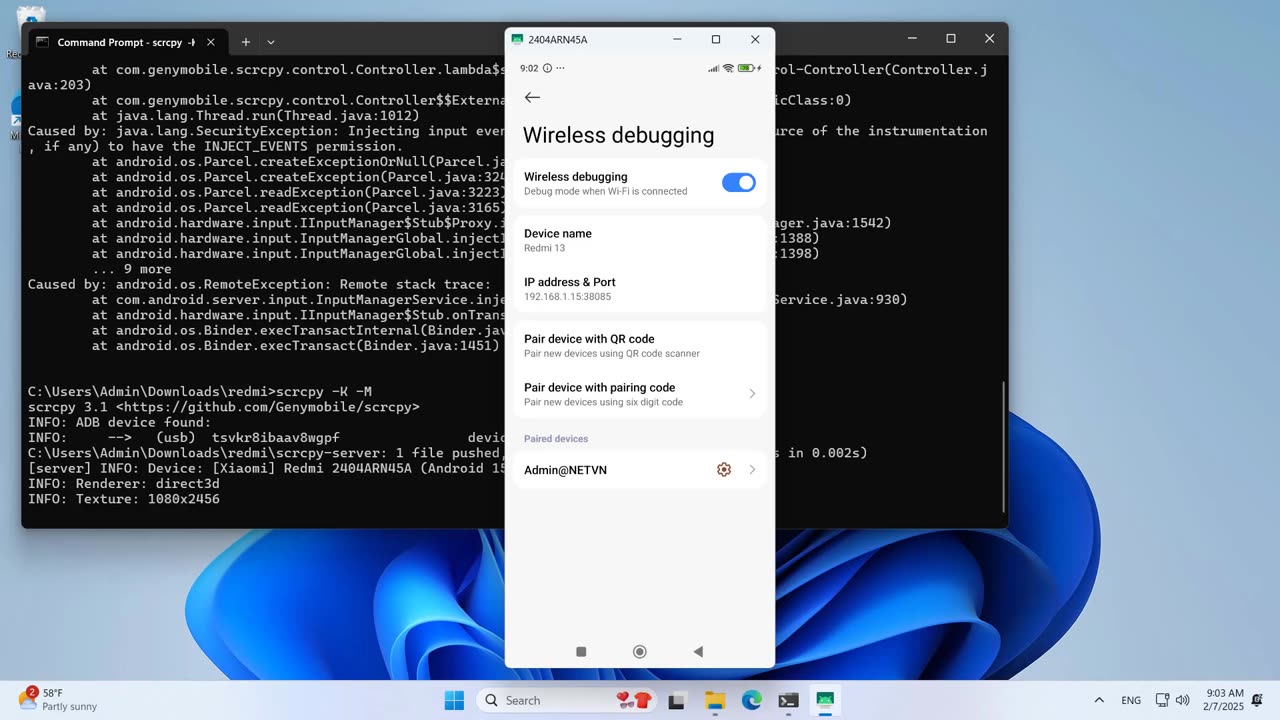Open the gear settings for Admin@NETVN
Screen dimensions: 1280x720
click(x=724, y=470)
